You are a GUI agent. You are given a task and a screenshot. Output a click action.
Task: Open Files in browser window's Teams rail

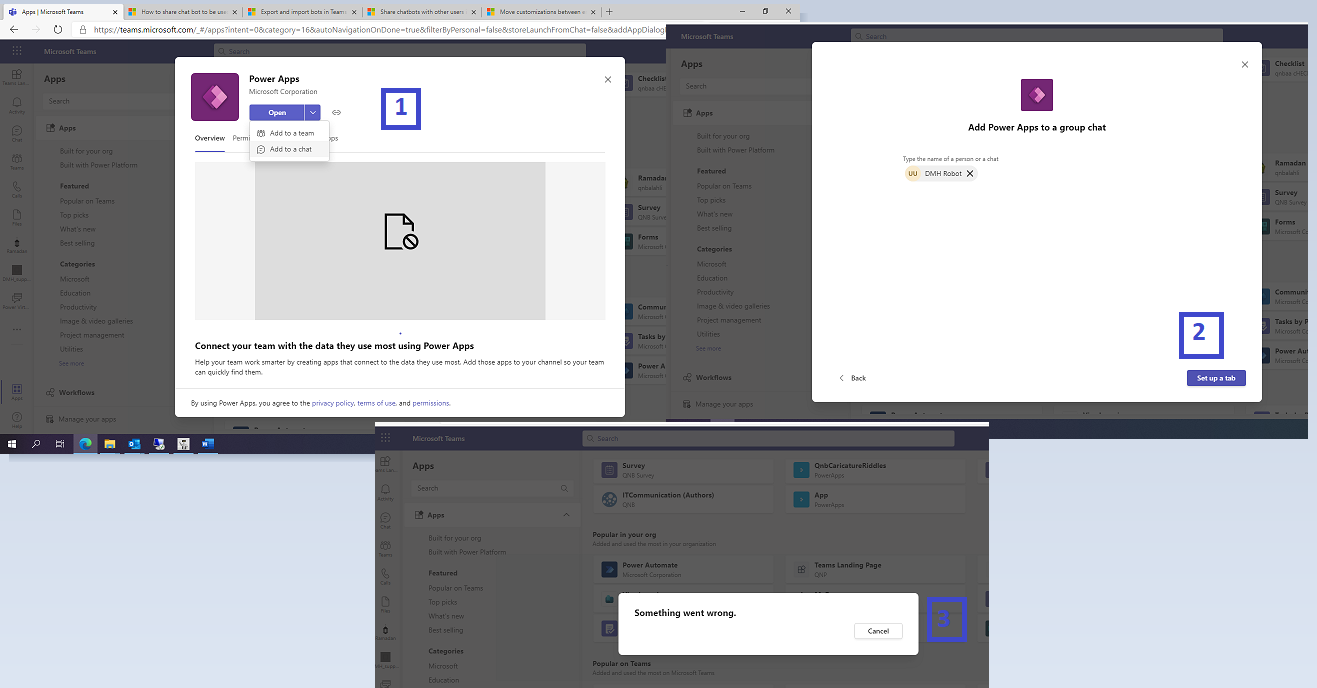click(17, 219)
